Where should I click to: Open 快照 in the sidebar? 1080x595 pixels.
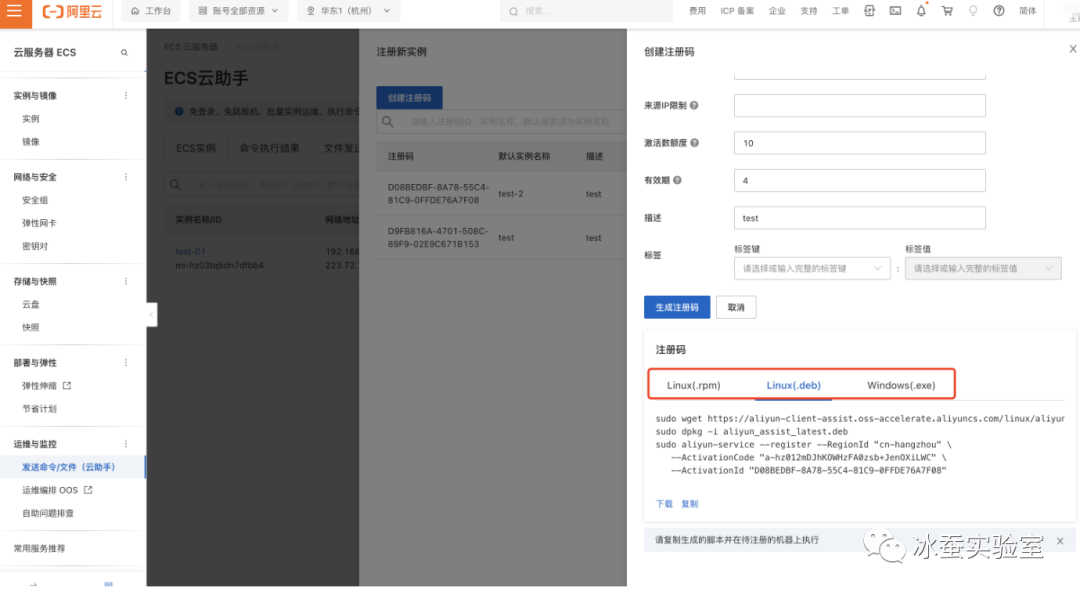click(31, 327)
